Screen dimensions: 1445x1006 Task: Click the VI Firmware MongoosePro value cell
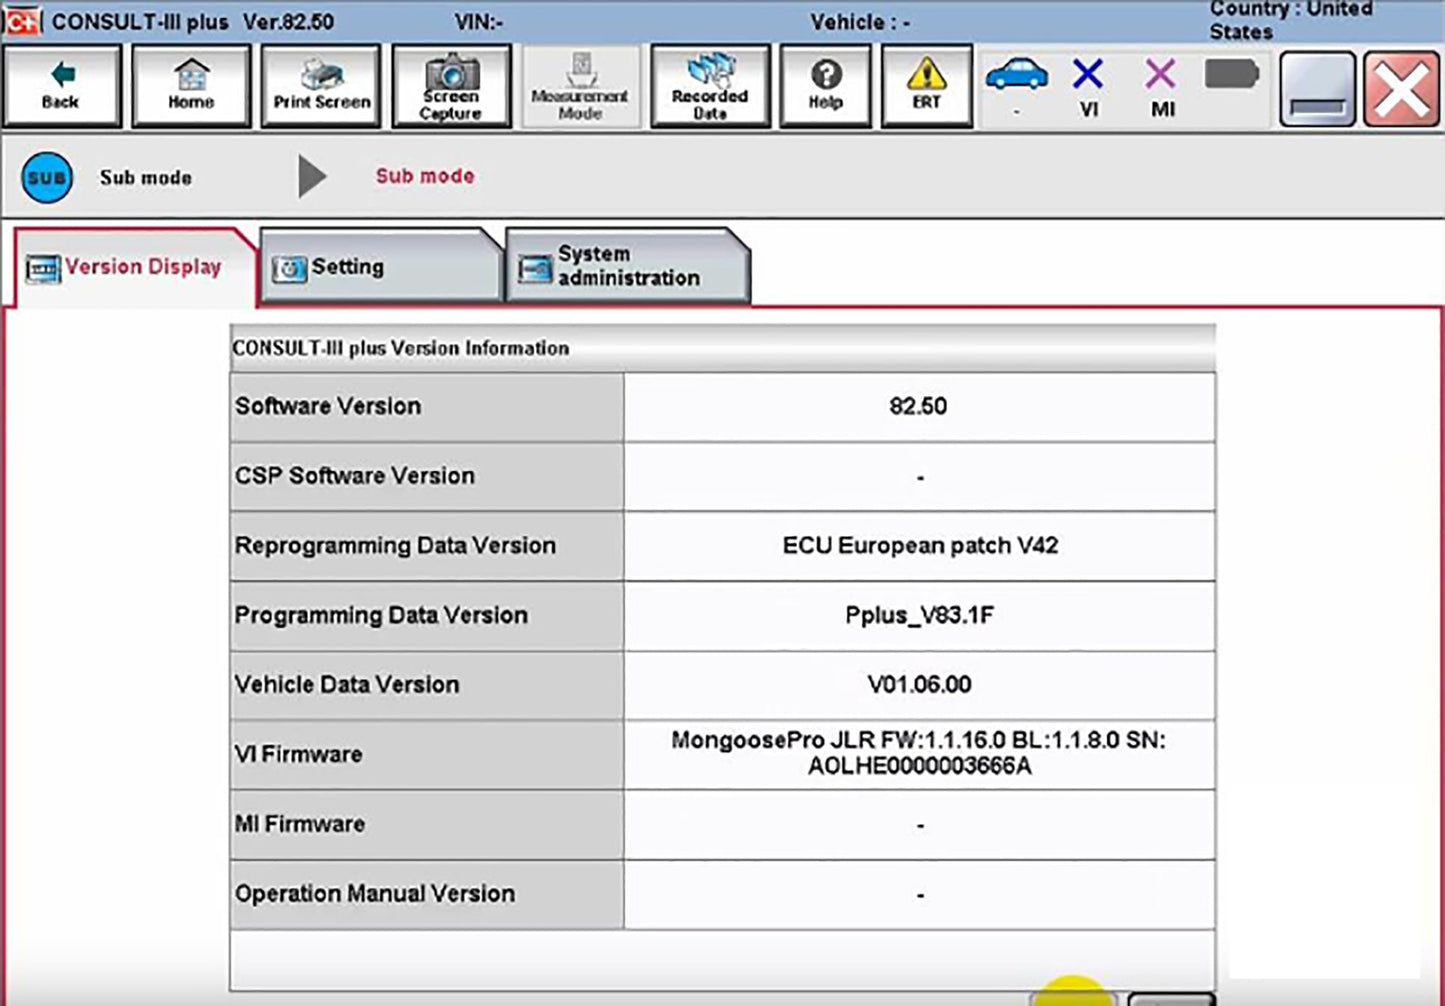[918, 754]
